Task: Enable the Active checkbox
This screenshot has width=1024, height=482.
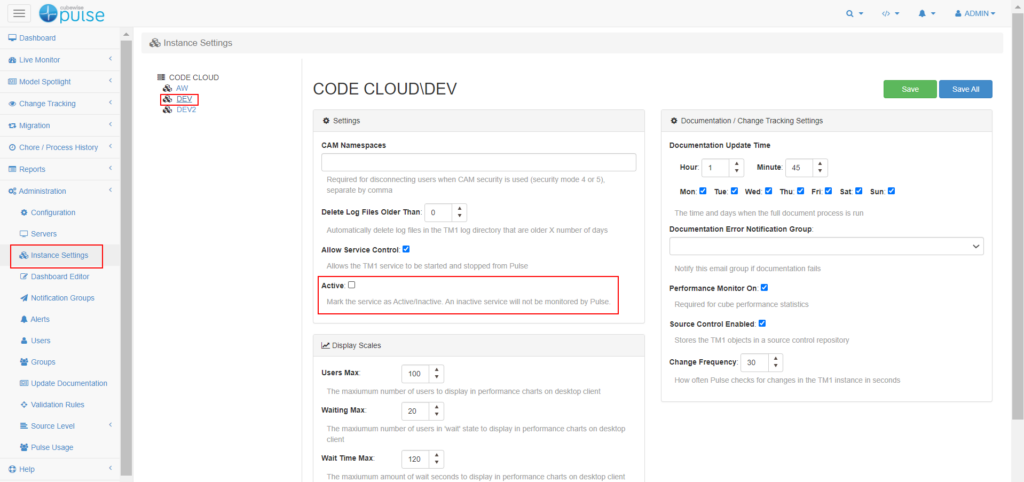Action: pos(352,285)
